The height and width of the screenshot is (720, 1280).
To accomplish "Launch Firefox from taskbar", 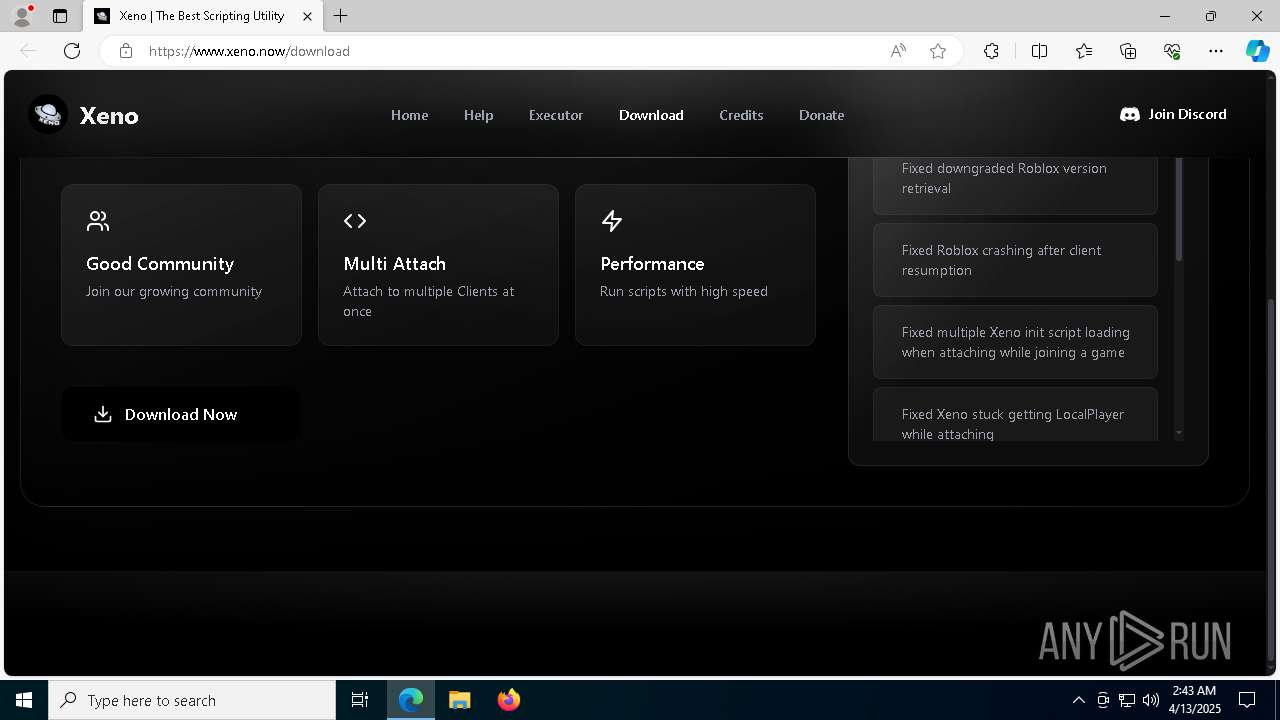I will pyautogui.click(x=509, y=700).
